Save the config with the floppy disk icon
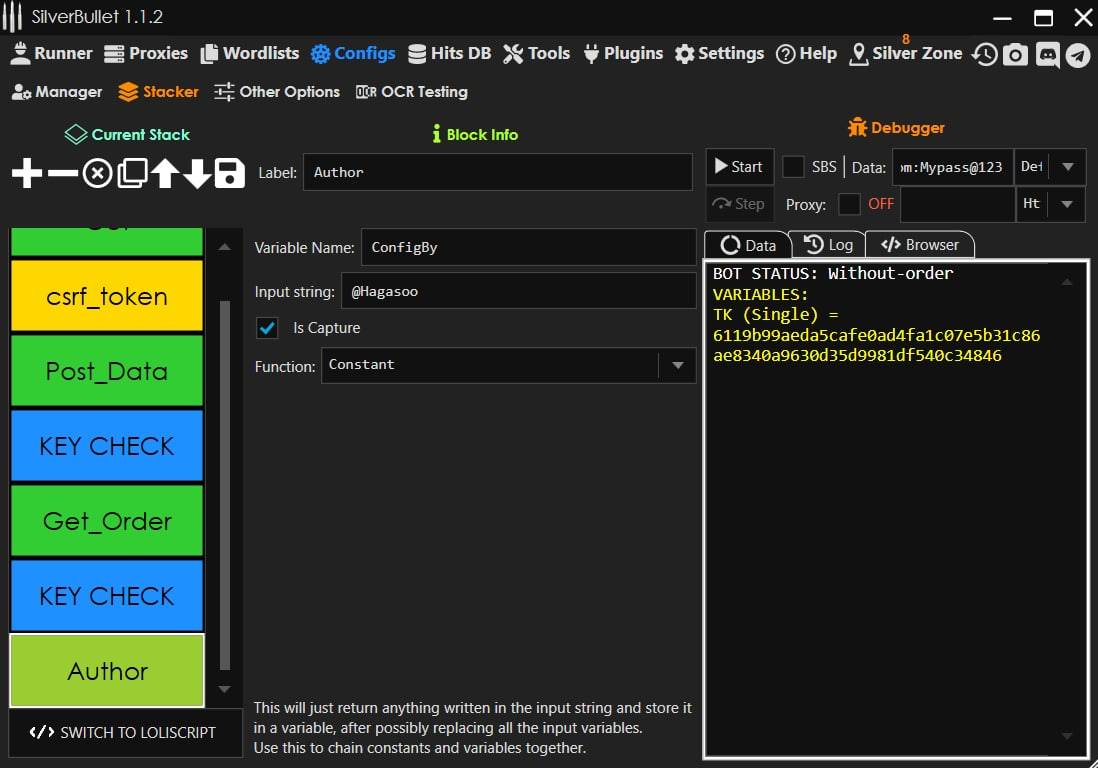This screenshot has width=1098, height=768. [x=230, y=174]
